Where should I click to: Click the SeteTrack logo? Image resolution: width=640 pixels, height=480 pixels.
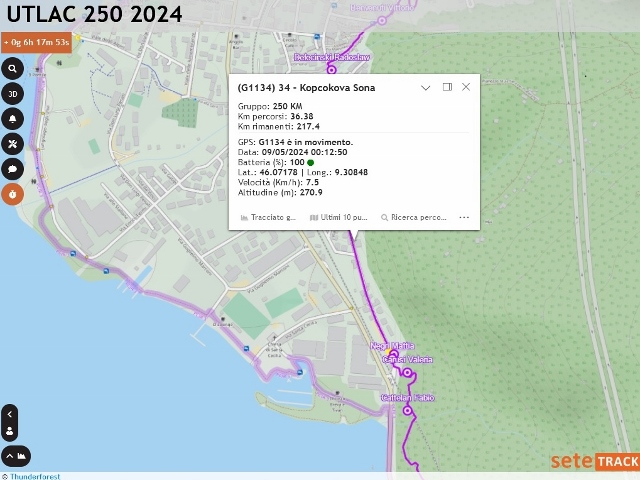pos(595,462)
